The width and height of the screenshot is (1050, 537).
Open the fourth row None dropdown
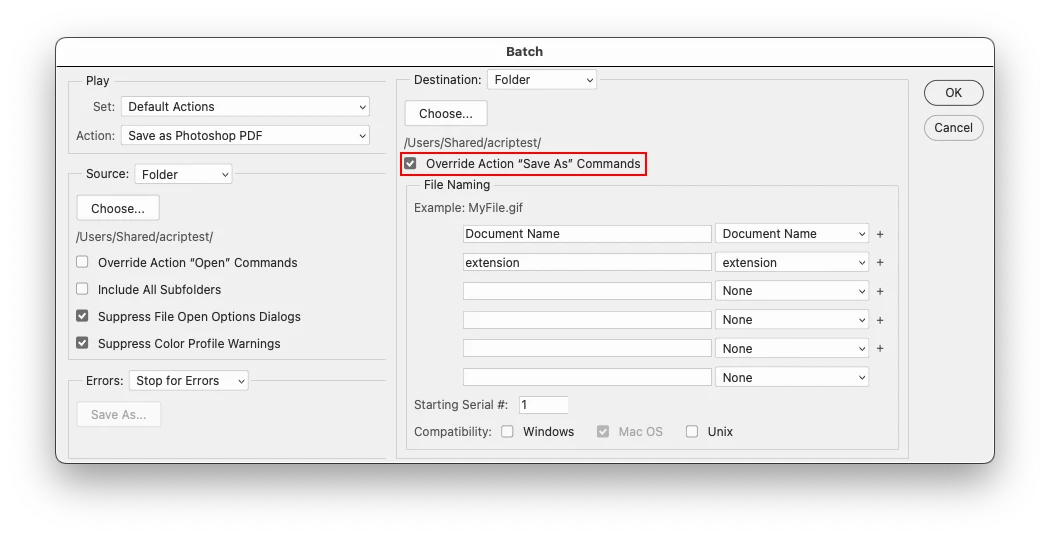coord(792,319)
